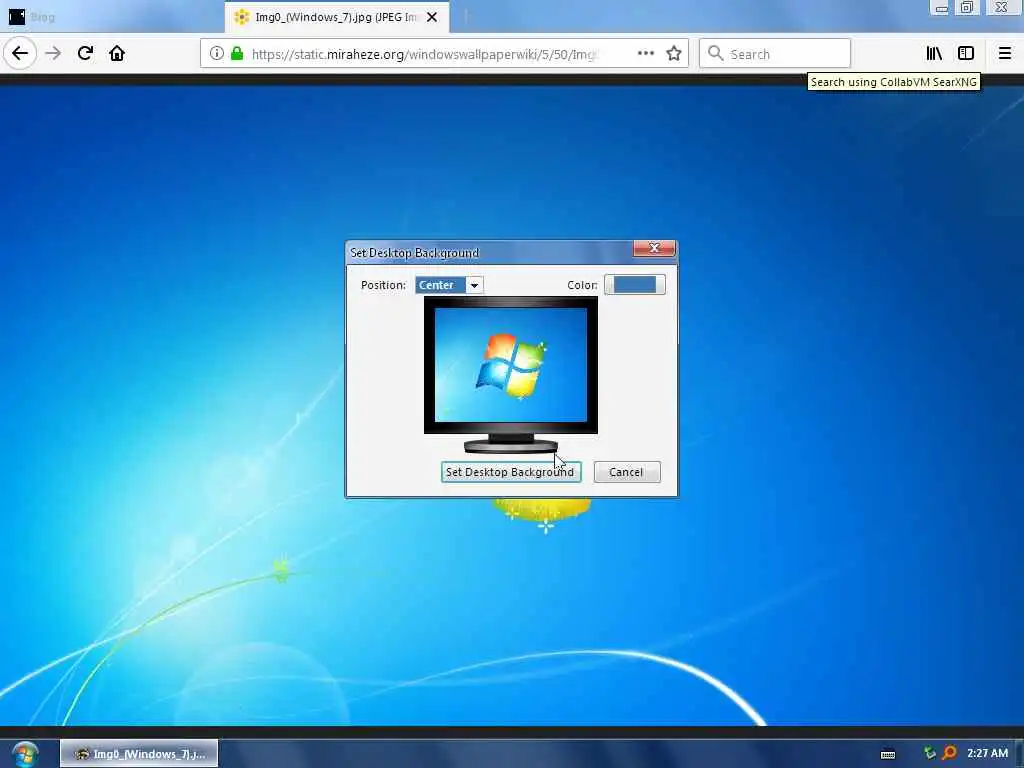Toggle the sidebar view icon
The width and height of the screenshot is (1024, 768).
click(966, 54)
